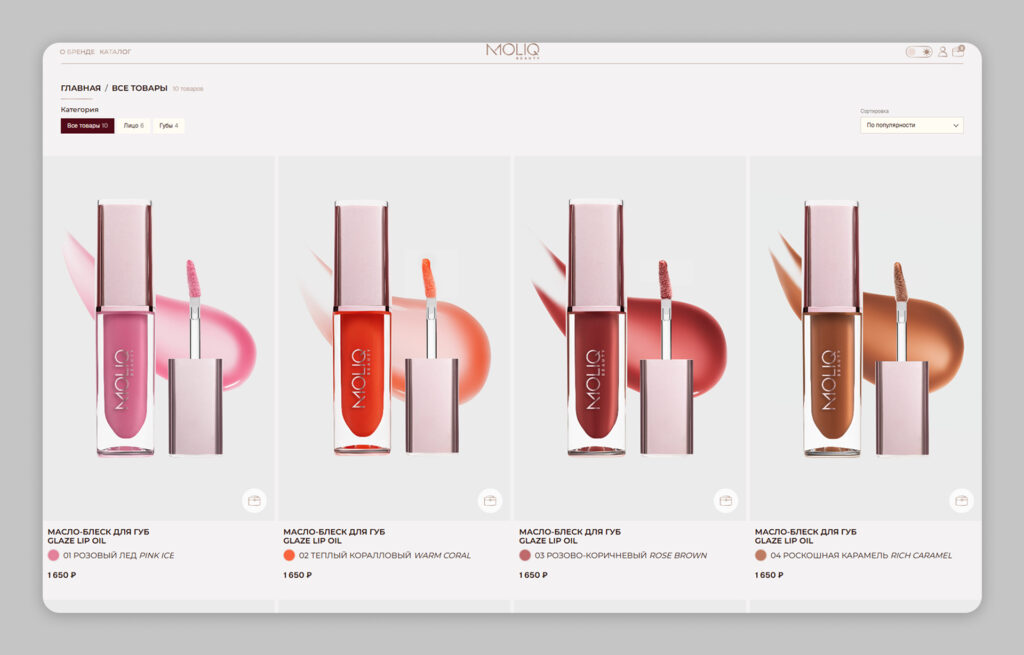Viewport: 1024px width, 655px height.
Task: Click shade name '01 Розовый лед Pink Ice'
Action: pyautogui.click(x=119, y=555)
